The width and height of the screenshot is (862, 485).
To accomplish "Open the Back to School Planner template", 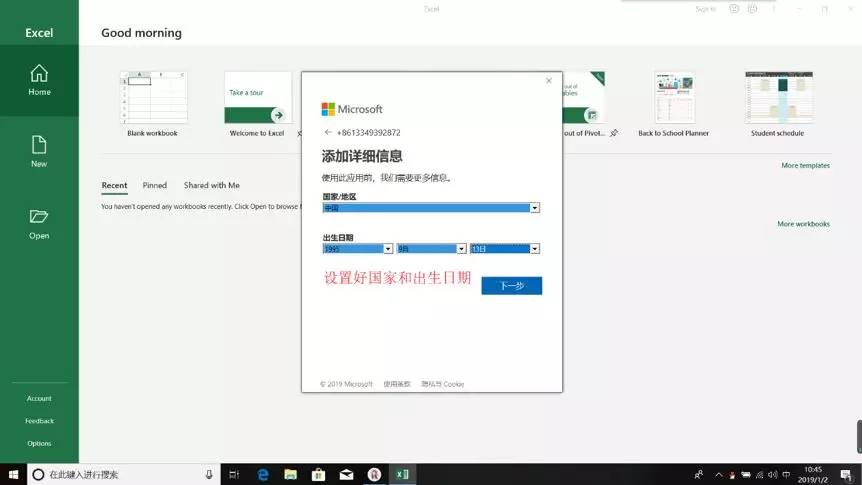I will [673, 104].
